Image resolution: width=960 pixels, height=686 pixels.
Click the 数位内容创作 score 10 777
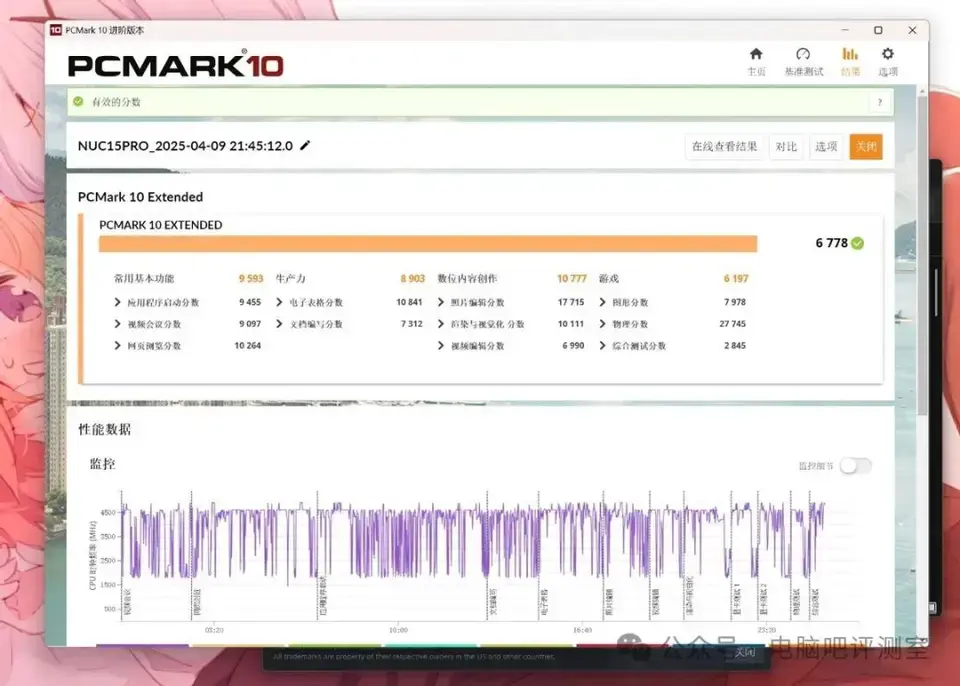point(572,279)
